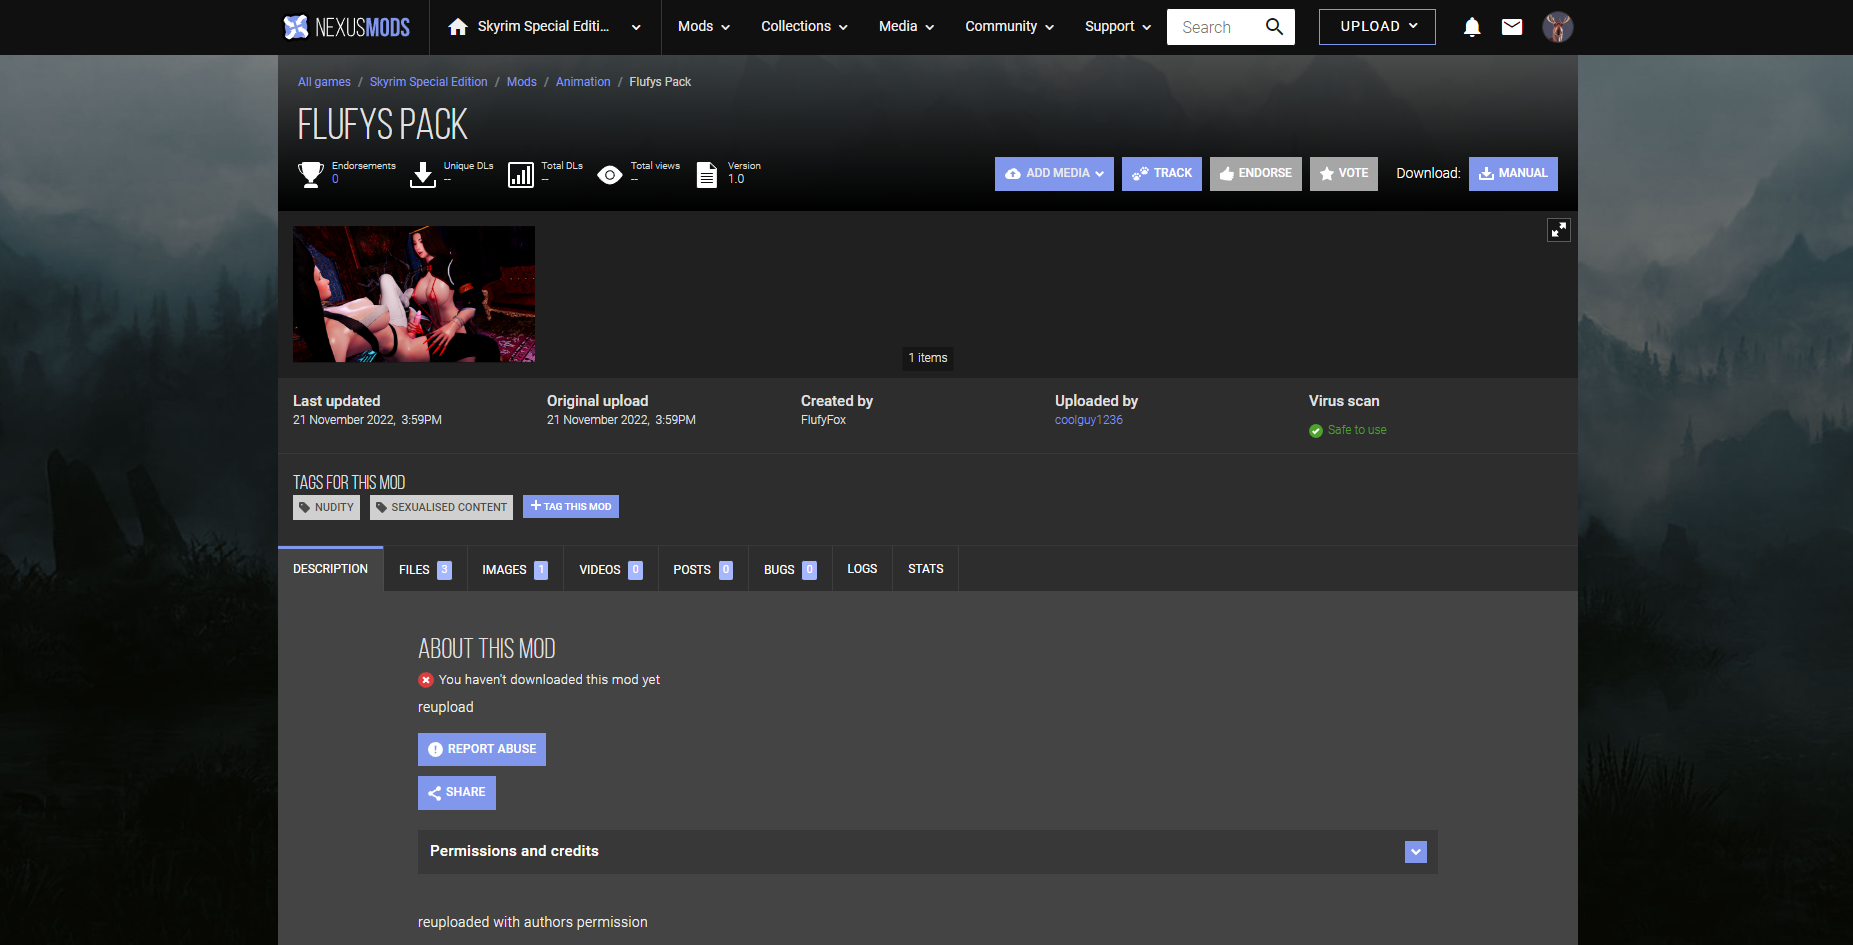This screenshot has height=945, width=1853.
Task: Switch to the Images tab
Action: click(x=515, y=569)
